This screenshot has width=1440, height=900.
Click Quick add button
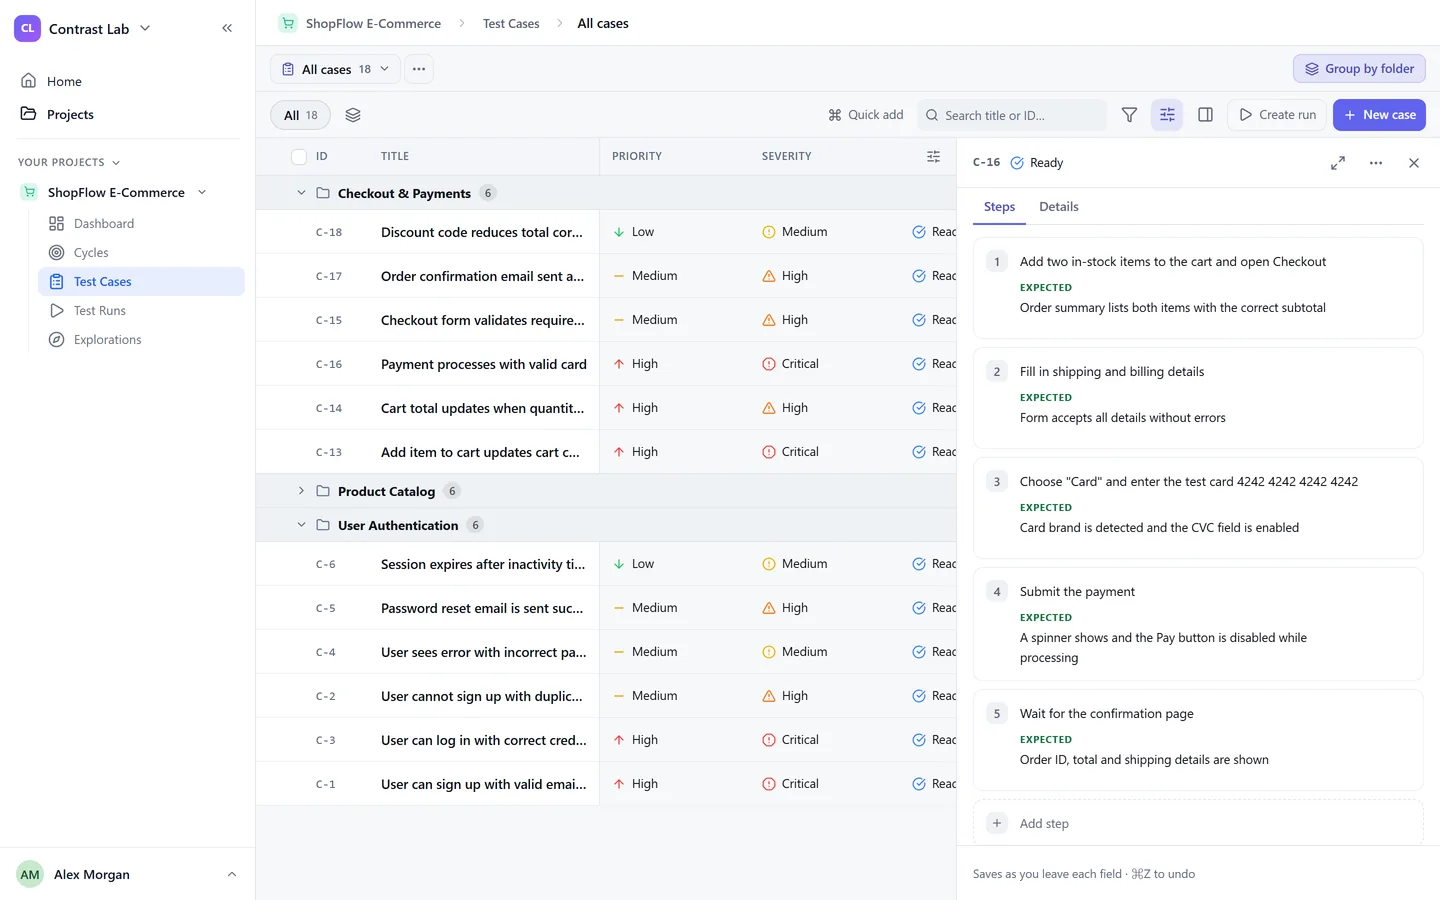click(x=865, y=115)
